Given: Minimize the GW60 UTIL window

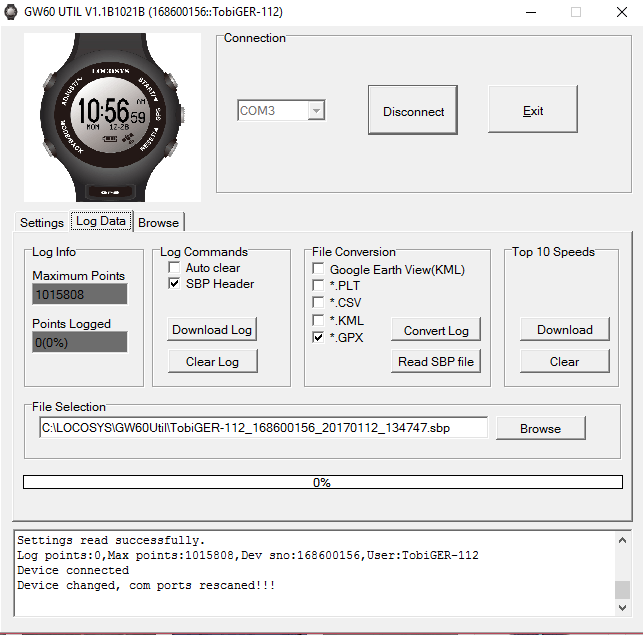Looking at the screenshot, I should (x=531, y=12).
